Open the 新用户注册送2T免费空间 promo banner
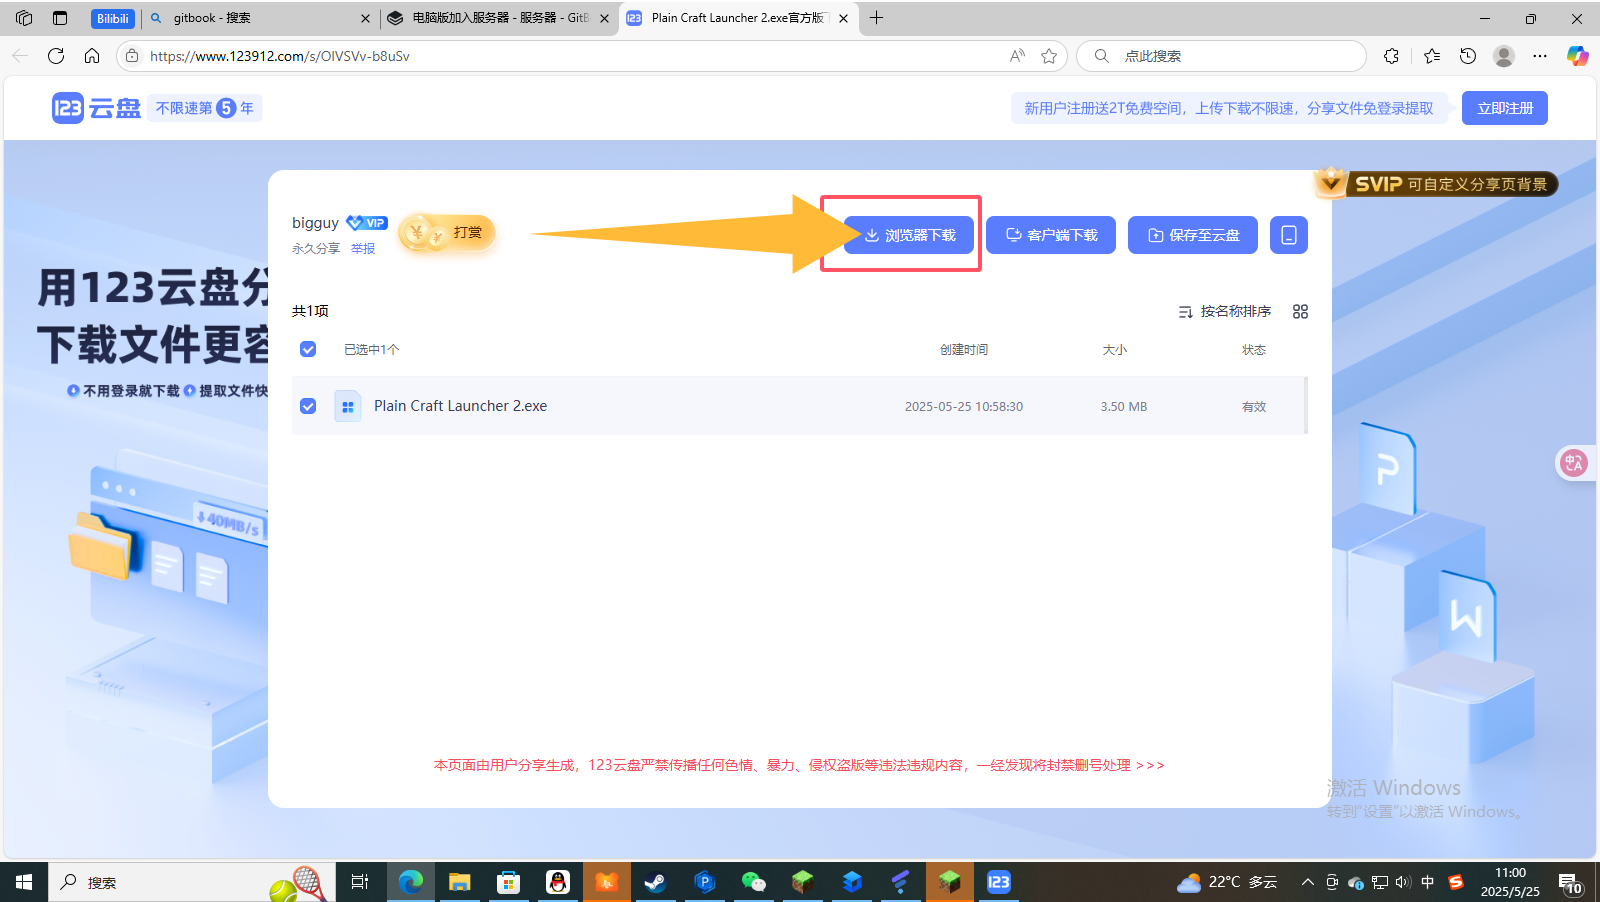 (x=1229, y=108)
